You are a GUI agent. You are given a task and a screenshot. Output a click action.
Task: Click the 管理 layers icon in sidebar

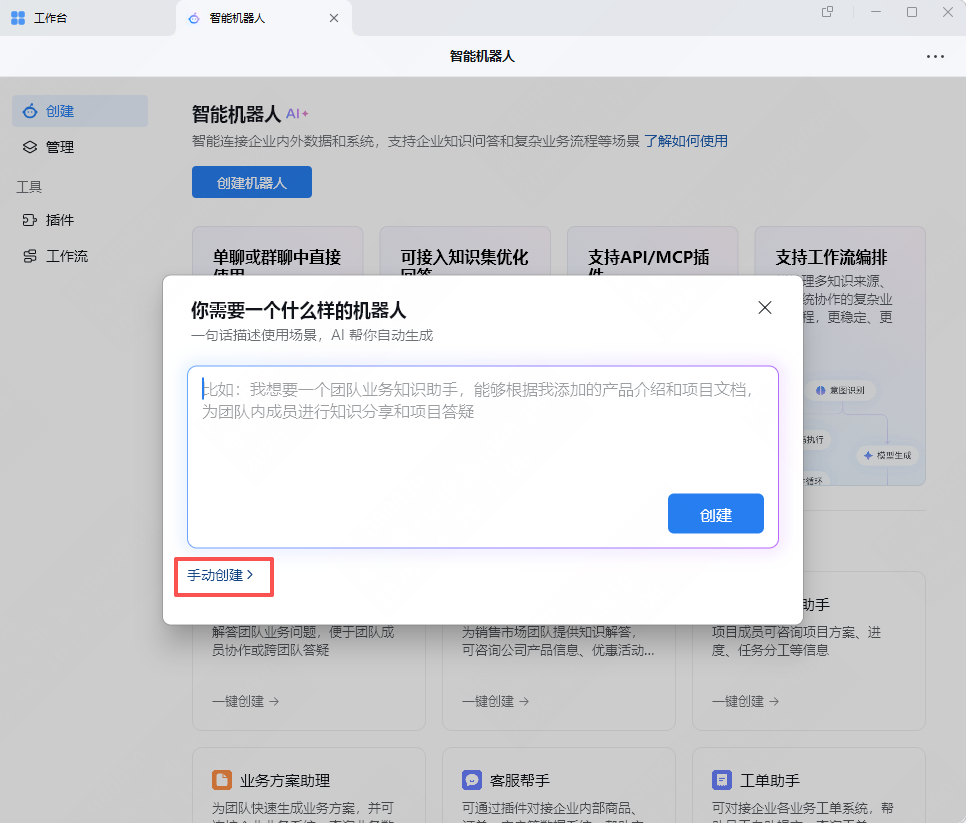(30, 147)
